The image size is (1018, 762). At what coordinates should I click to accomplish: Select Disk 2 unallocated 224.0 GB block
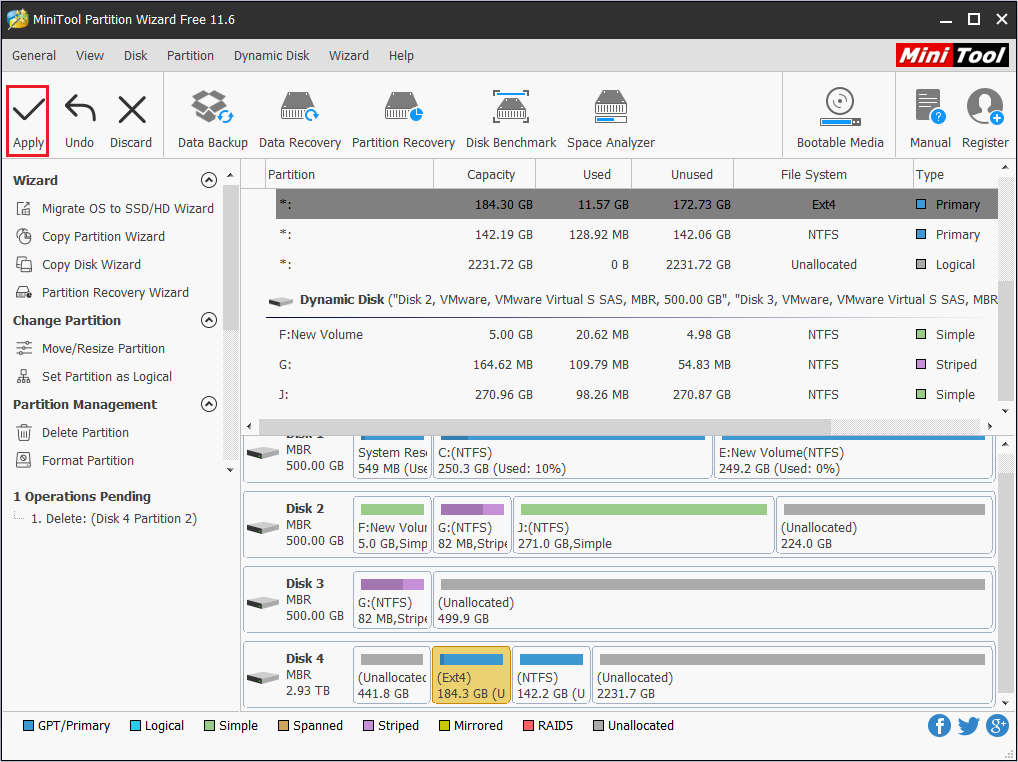point(884,525)
